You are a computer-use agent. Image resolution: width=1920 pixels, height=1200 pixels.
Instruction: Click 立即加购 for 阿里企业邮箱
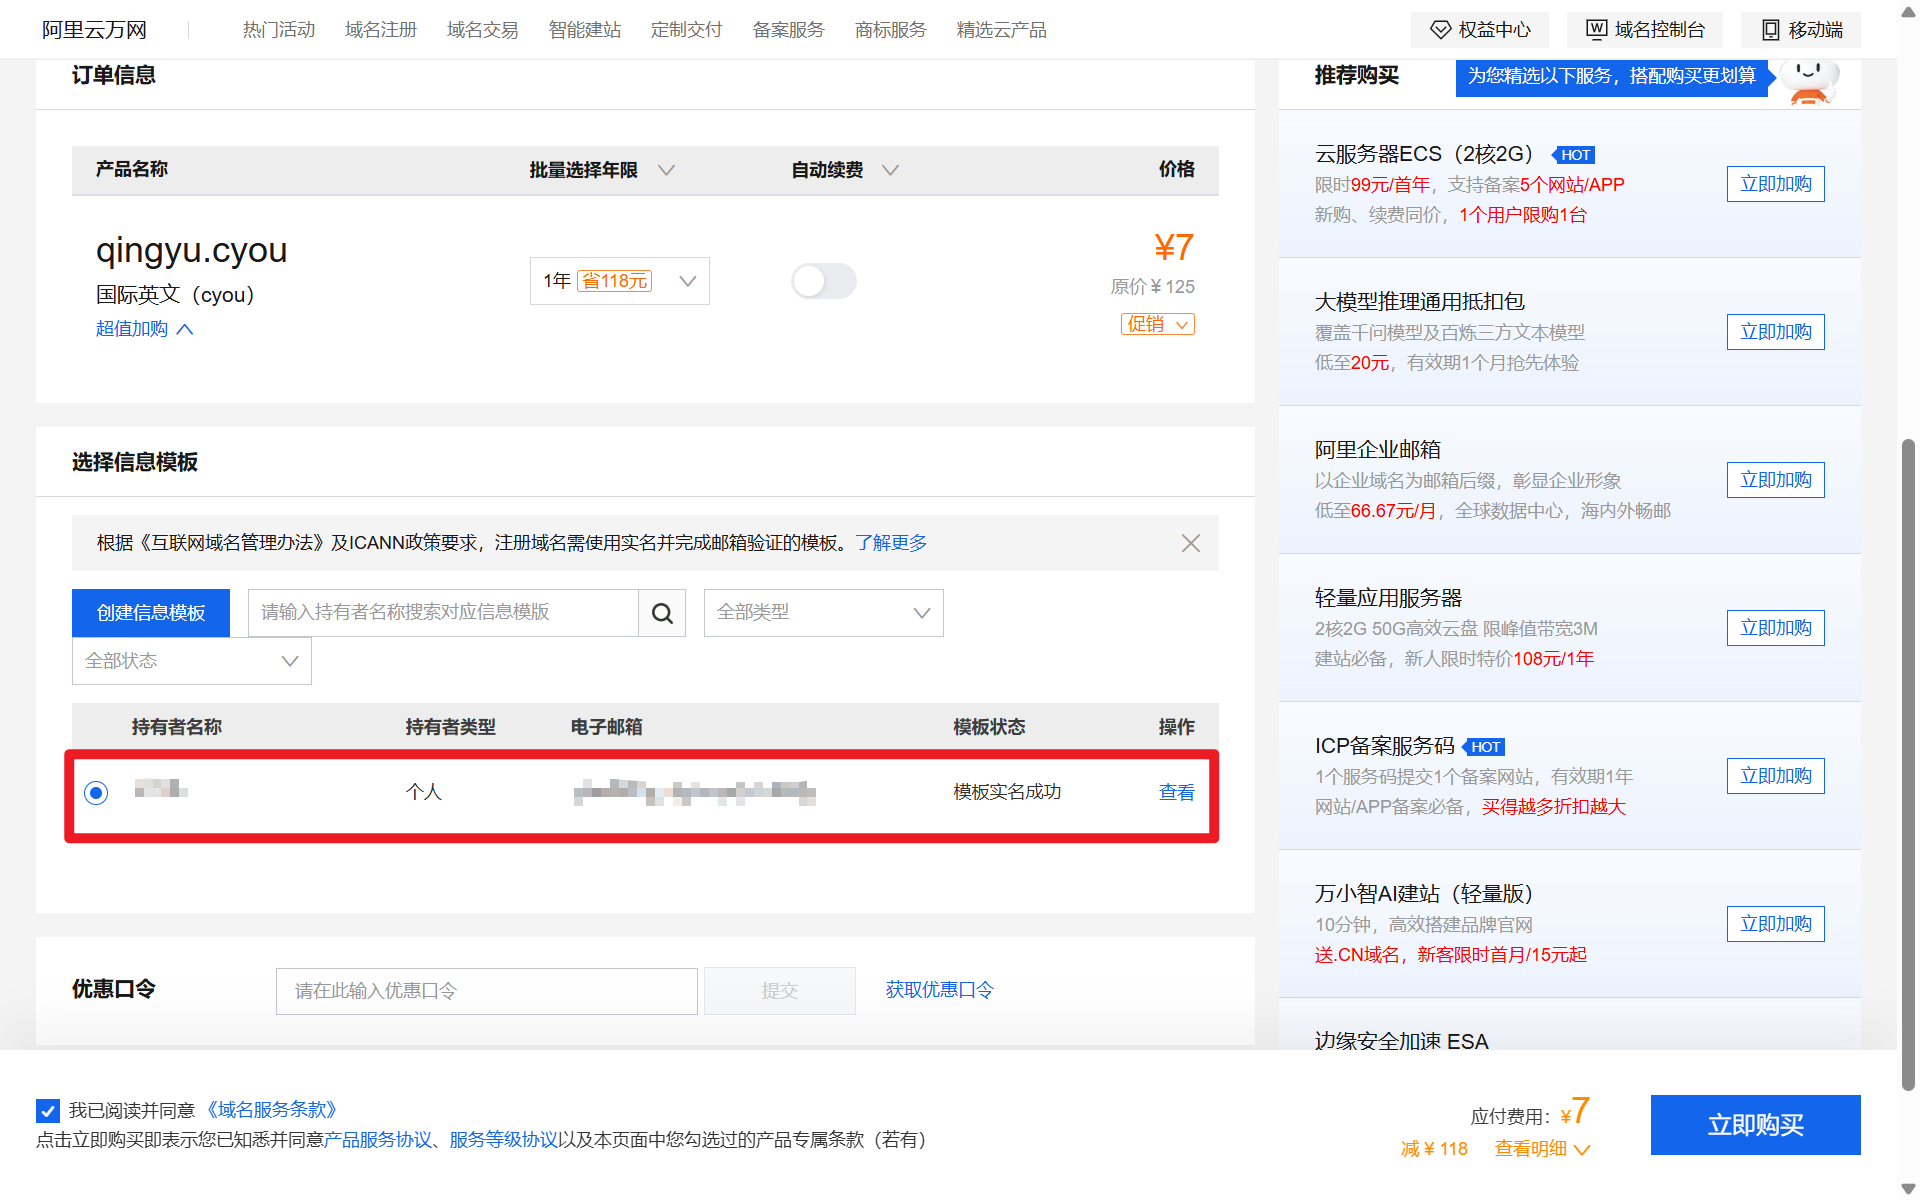click(x=1776, y=480)
